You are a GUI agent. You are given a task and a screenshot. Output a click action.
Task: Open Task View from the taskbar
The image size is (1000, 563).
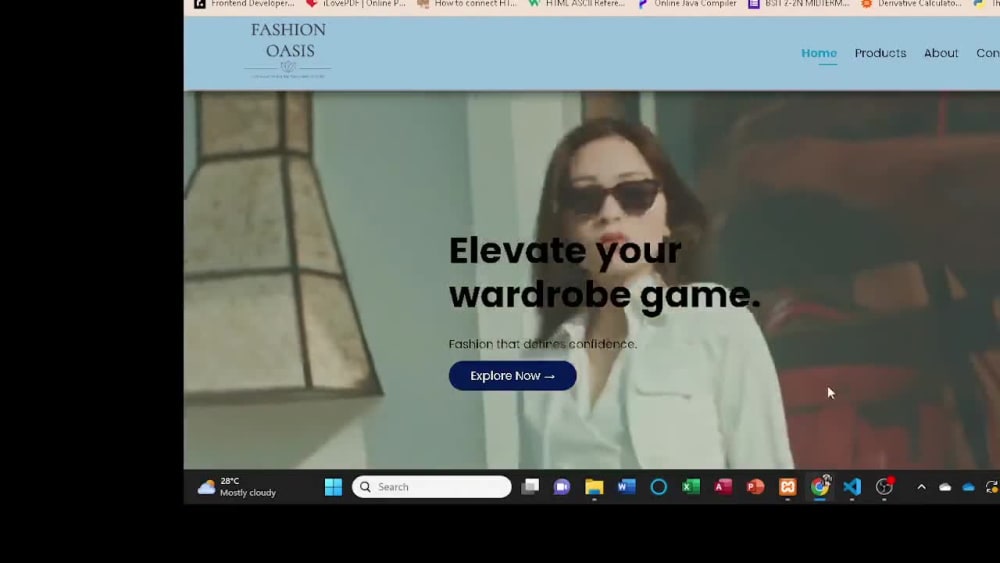coord(530,487)
